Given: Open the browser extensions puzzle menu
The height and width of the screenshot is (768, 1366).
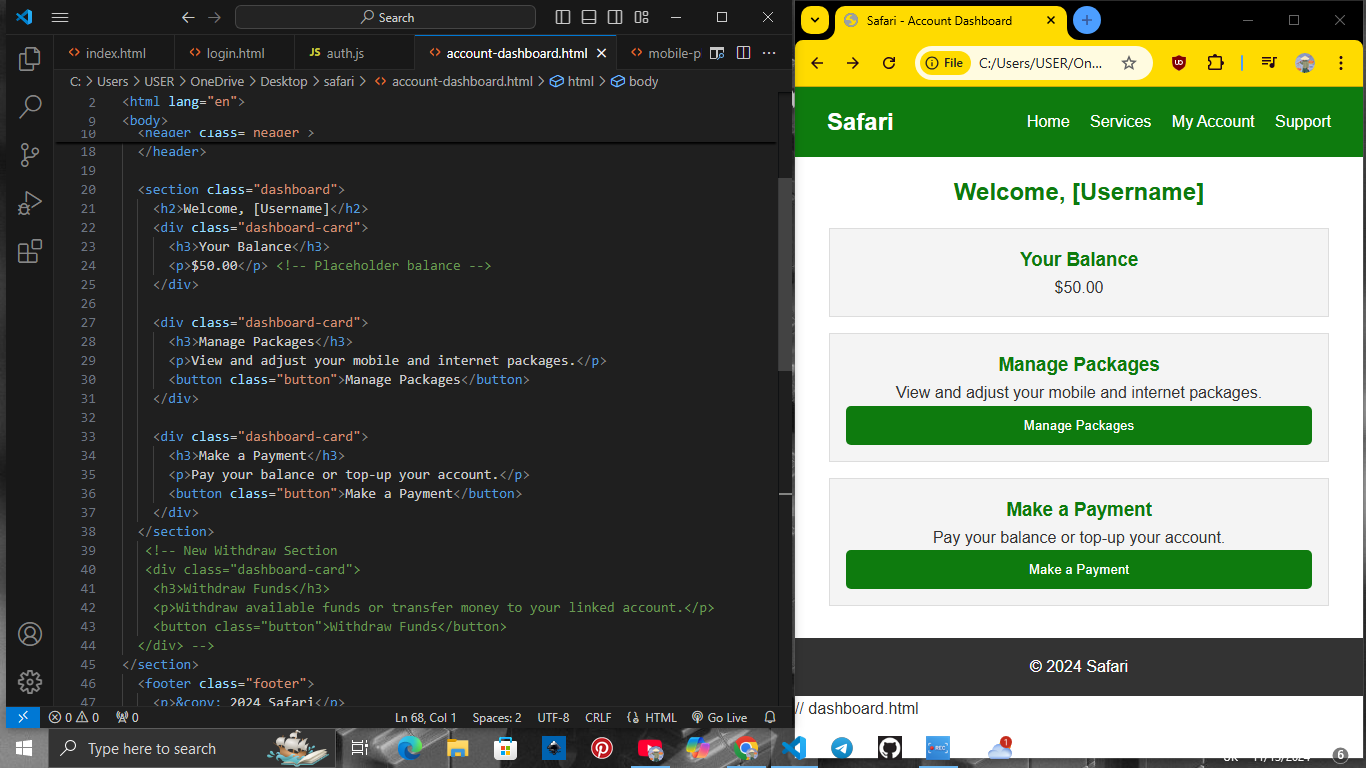Looking at the screenshot, I should click(x=1215, y=62).
